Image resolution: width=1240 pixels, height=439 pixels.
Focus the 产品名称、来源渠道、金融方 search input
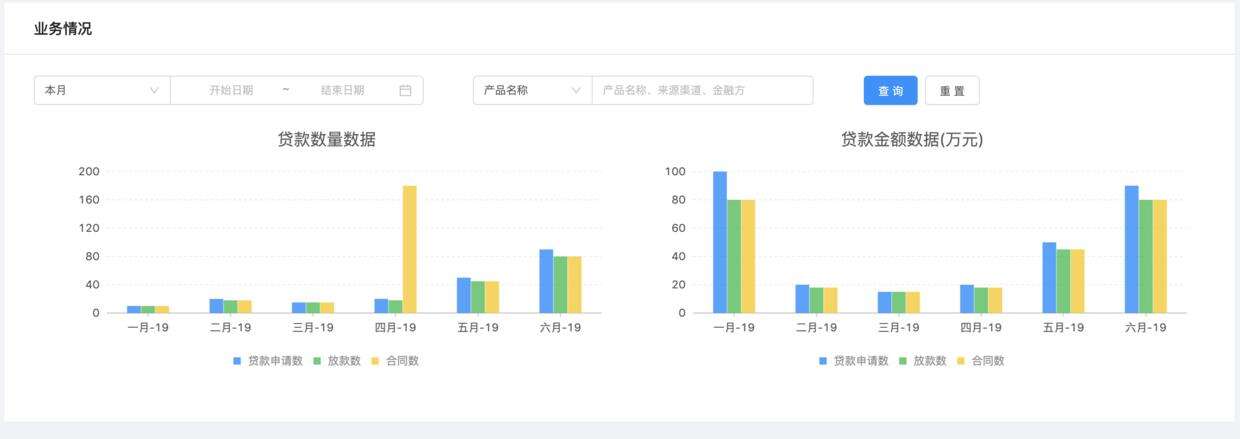click(x=702, y=90)
